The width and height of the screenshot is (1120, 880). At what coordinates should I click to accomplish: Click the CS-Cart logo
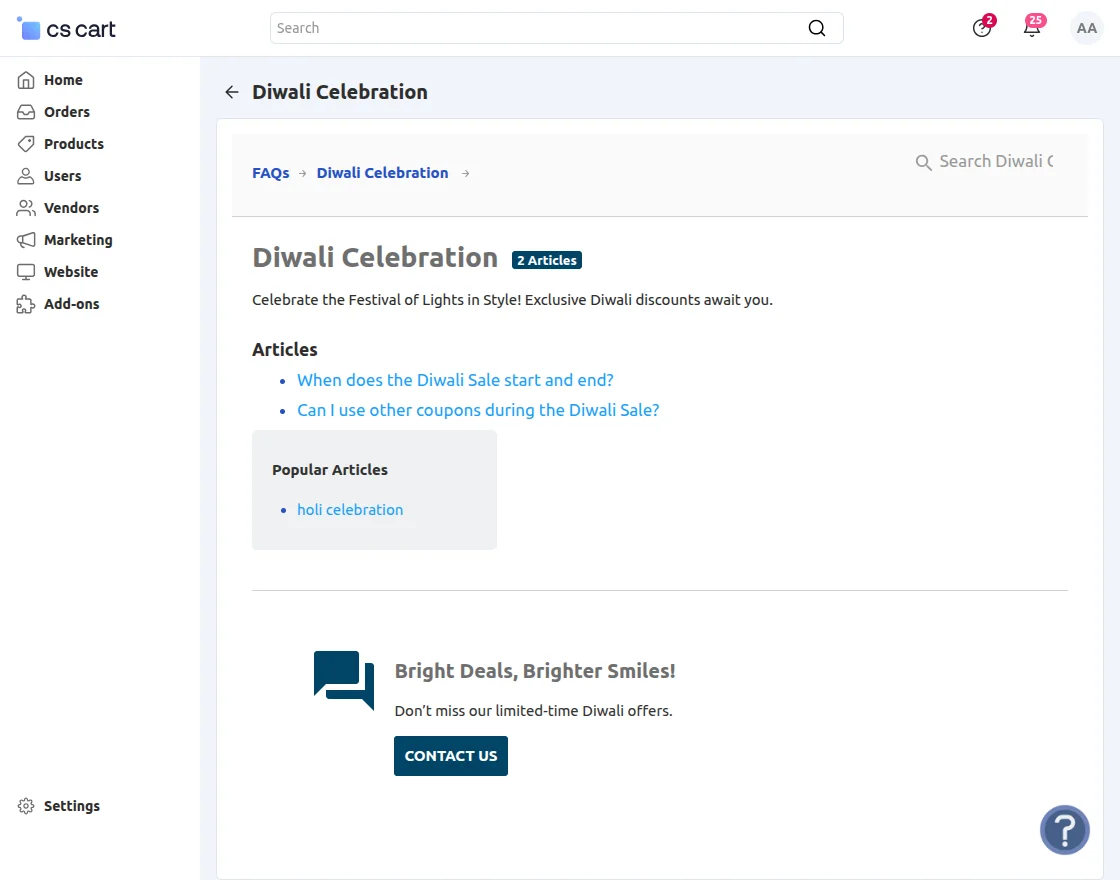67,29
